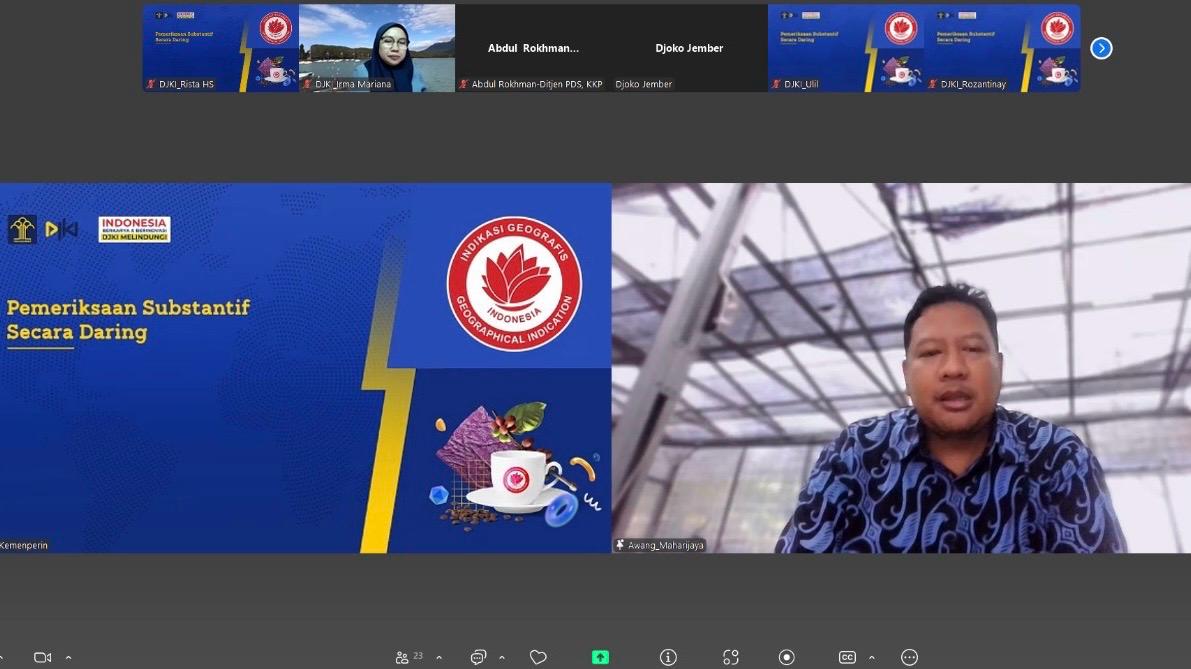The image size is (1191, 669).
Task: Toggle the Record button
Action: pos(787,657)
